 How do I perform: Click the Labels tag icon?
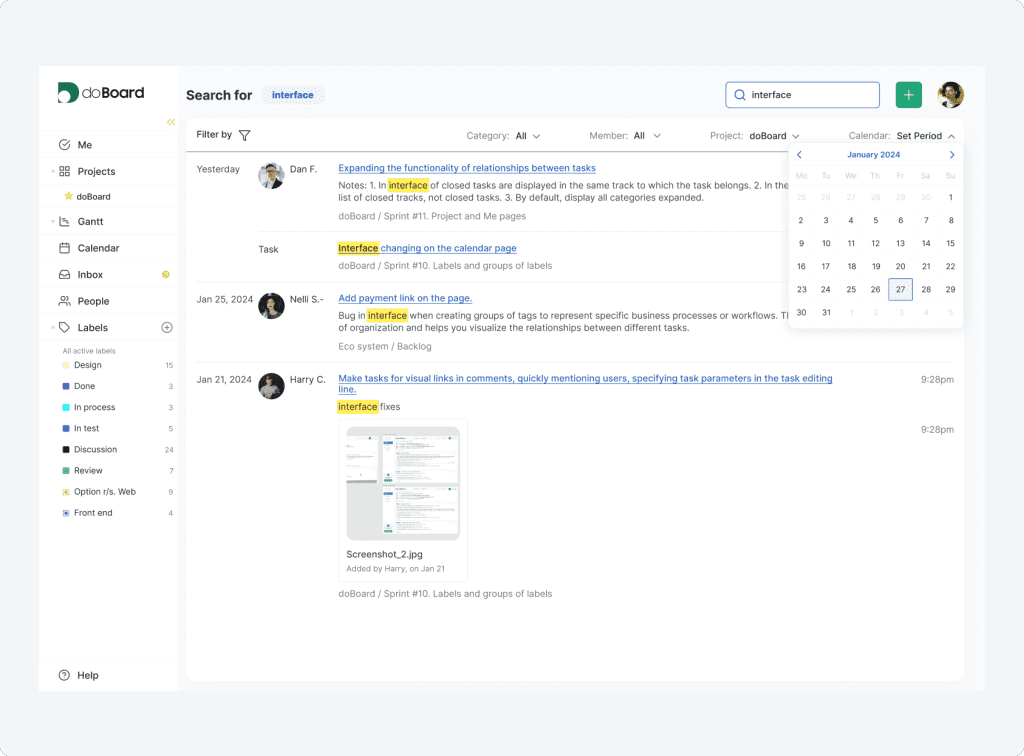pos(64,327)
